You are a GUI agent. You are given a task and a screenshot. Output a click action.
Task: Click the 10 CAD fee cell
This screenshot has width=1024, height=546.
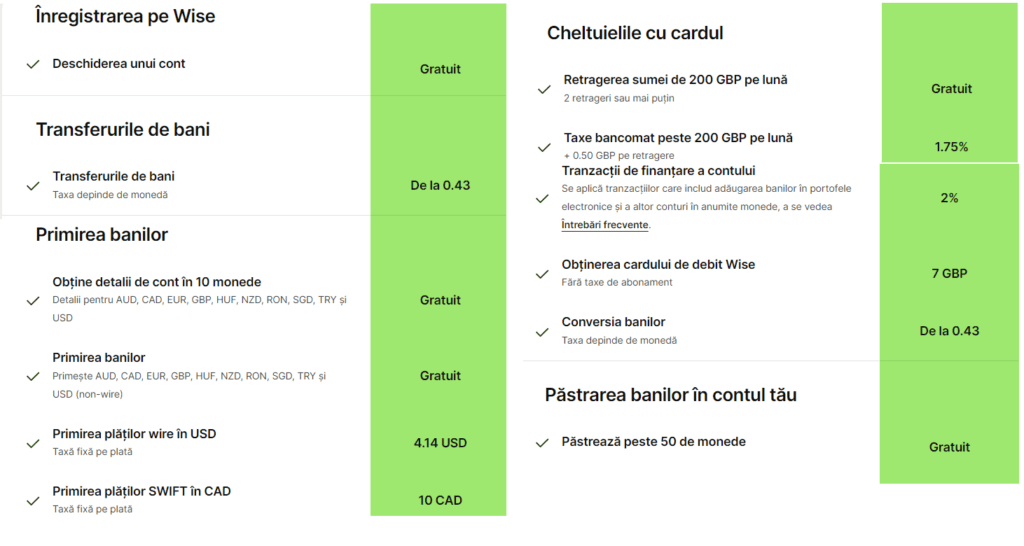click(440, 500)
